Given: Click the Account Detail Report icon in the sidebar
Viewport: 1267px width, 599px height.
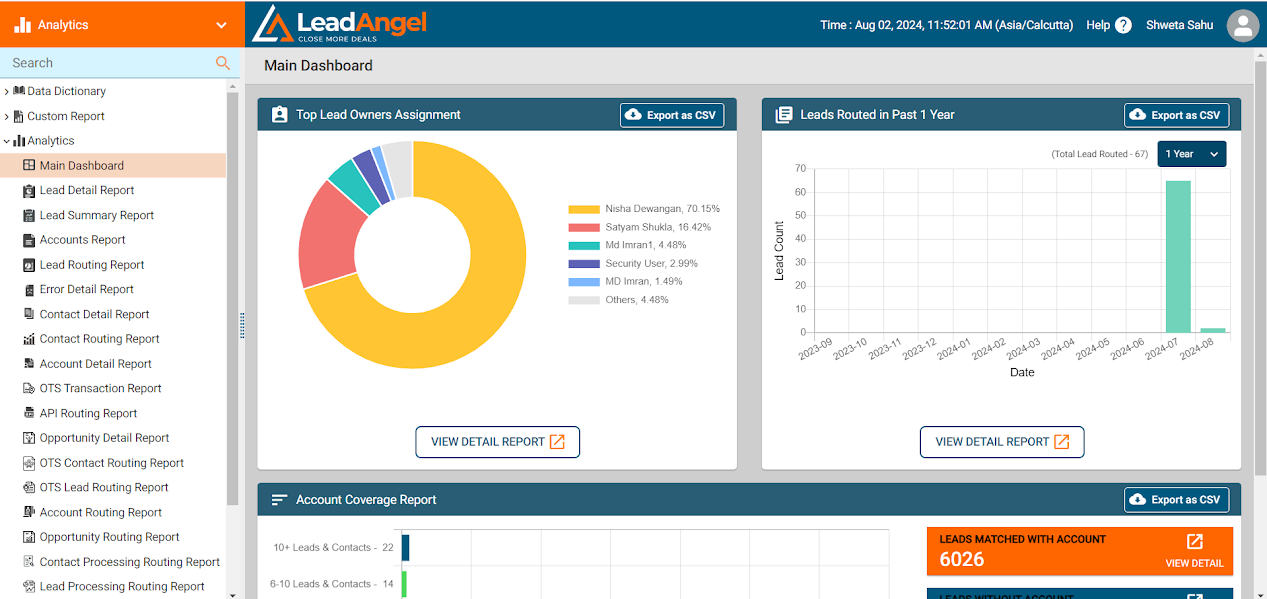Looking at the screenshot, I should pyautogui.click(x=29, y=364).
